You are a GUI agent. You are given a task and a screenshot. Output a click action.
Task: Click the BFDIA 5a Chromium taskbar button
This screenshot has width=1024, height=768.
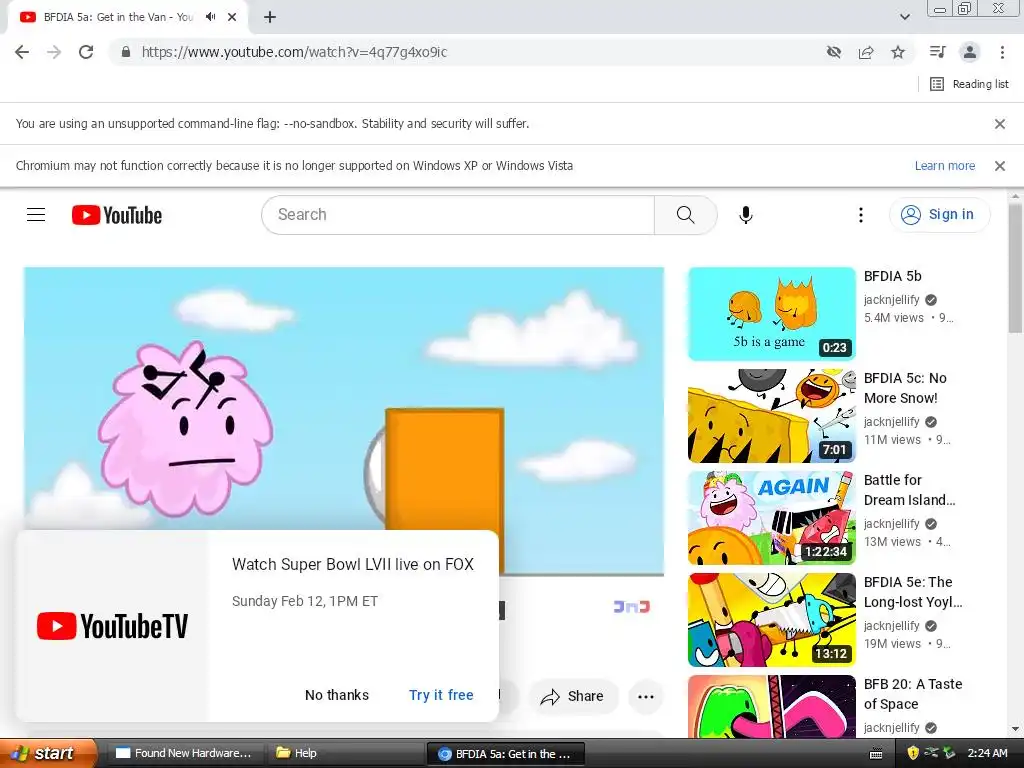505,754
